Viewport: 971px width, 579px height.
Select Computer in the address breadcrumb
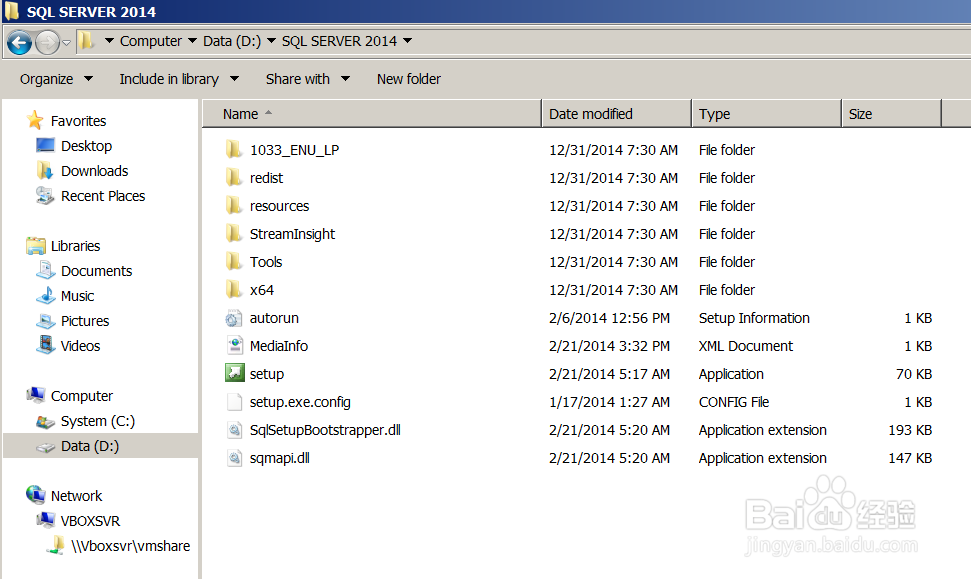(150, 41)
